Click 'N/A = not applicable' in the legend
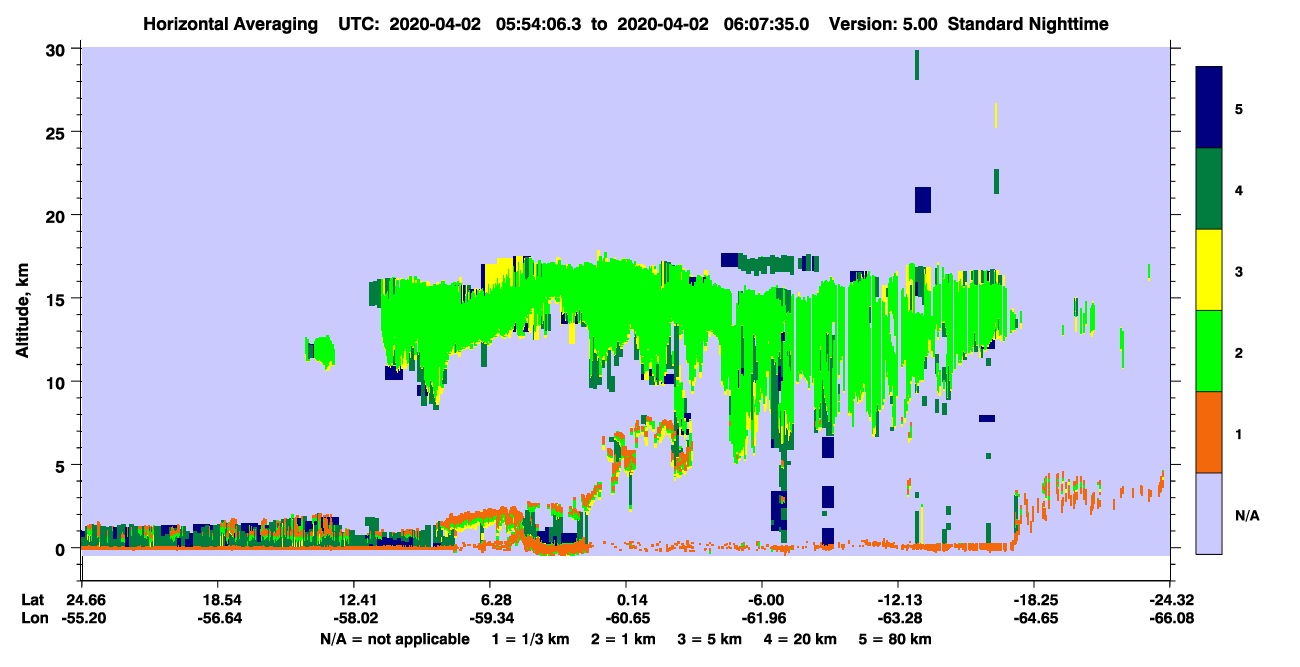The height and width of the screenshot is (667, 1300). (394, 639)
